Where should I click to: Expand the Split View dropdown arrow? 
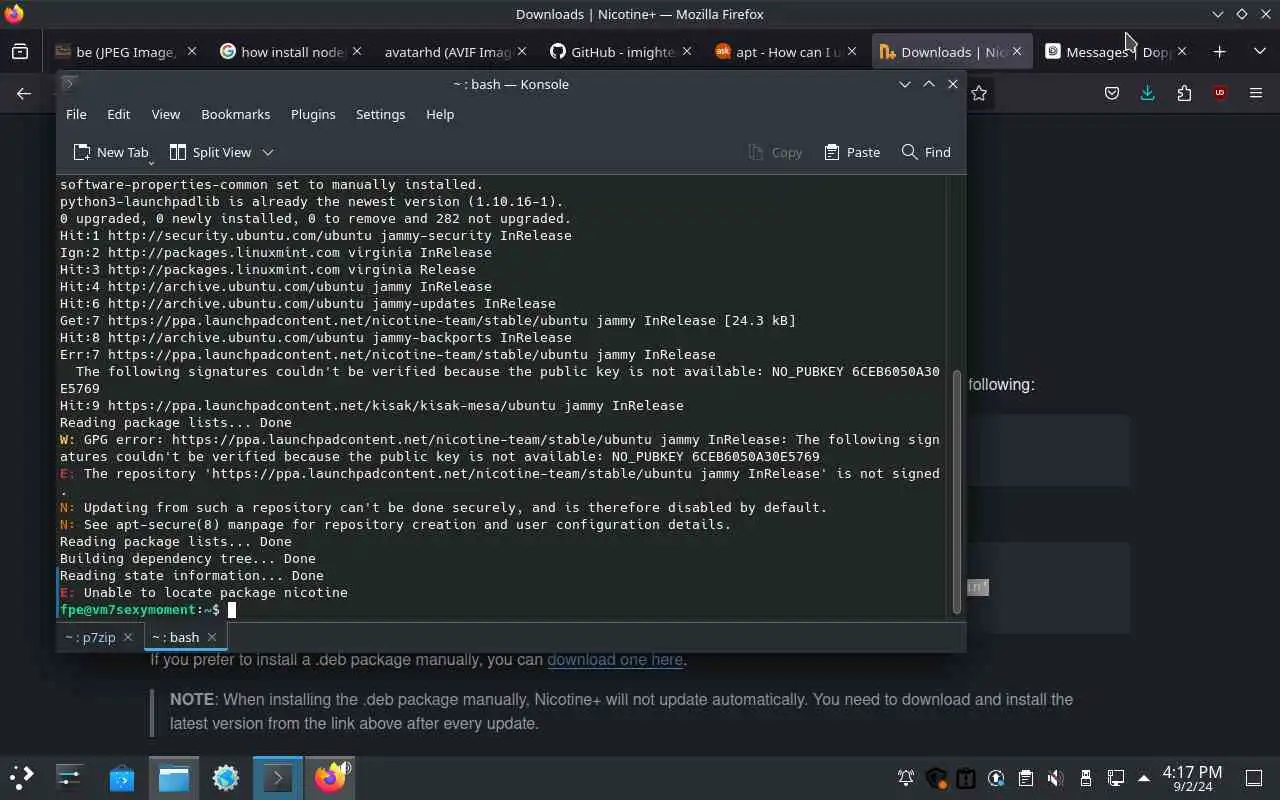[267, 152]
